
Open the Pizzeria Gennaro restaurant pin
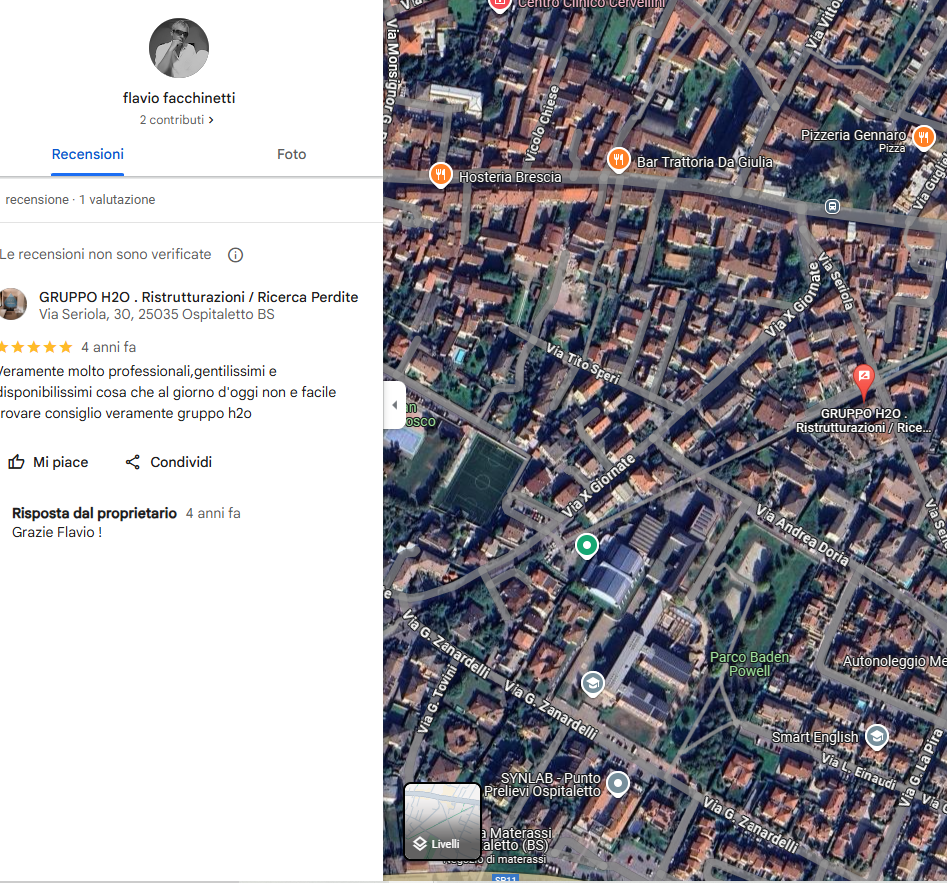(x=923, y=138)
